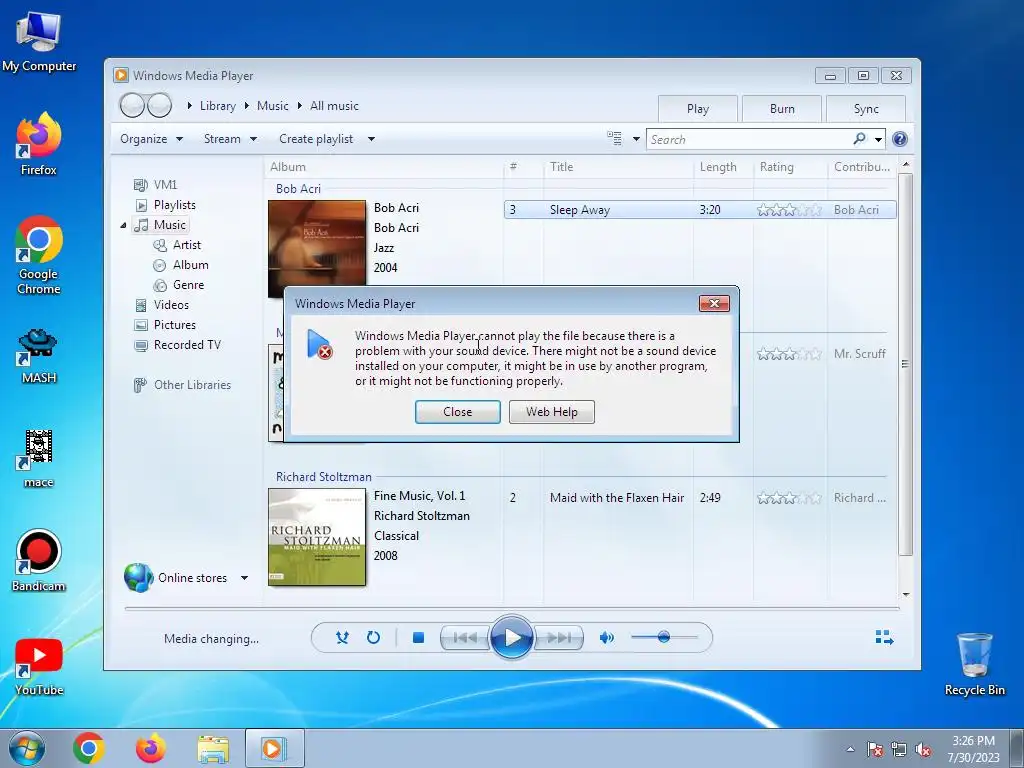
Task: Expand the arrow before Music breadcrumb
Action: tap(247, 106)
